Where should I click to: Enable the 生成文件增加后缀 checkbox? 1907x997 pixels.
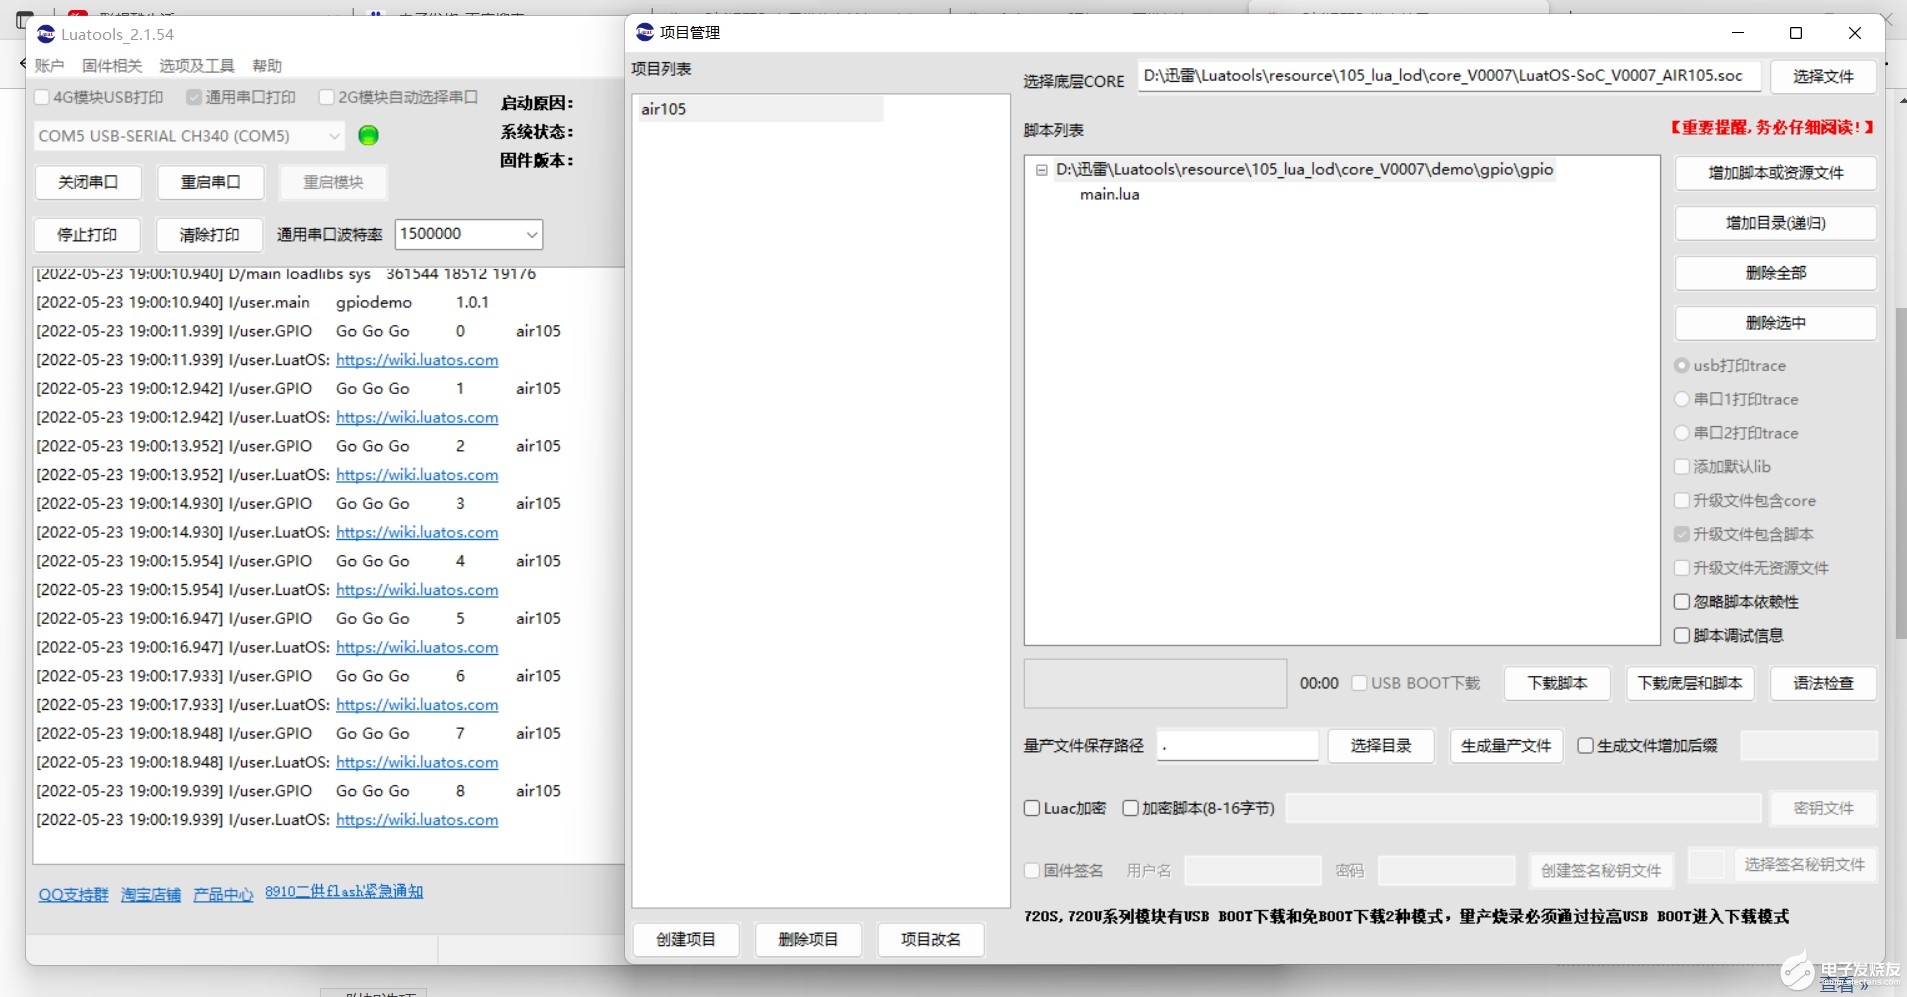(x=1585, y=746)
